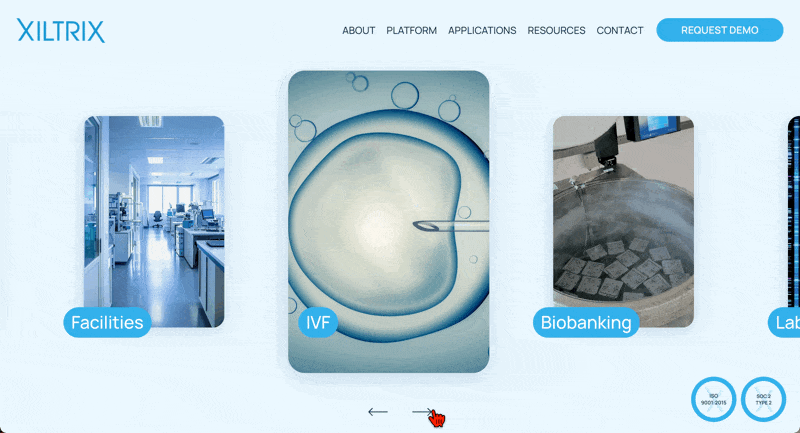The height and width of the screenshot is (433, 800).
Task: Select the IVF label pill
Action: (x=318, y=322)
